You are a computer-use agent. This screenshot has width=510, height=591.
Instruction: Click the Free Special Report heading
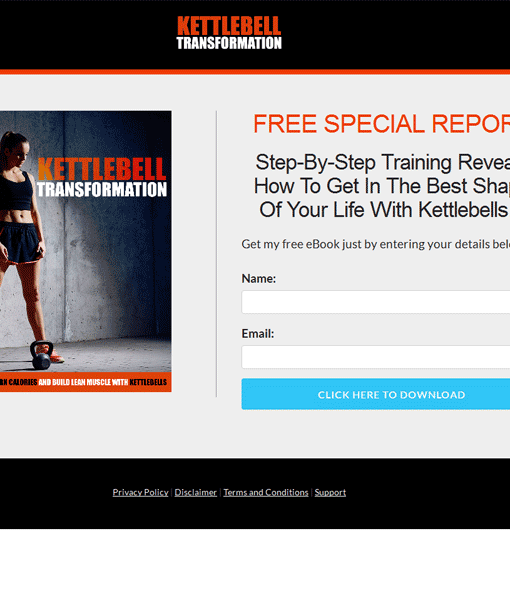point(381,124)
